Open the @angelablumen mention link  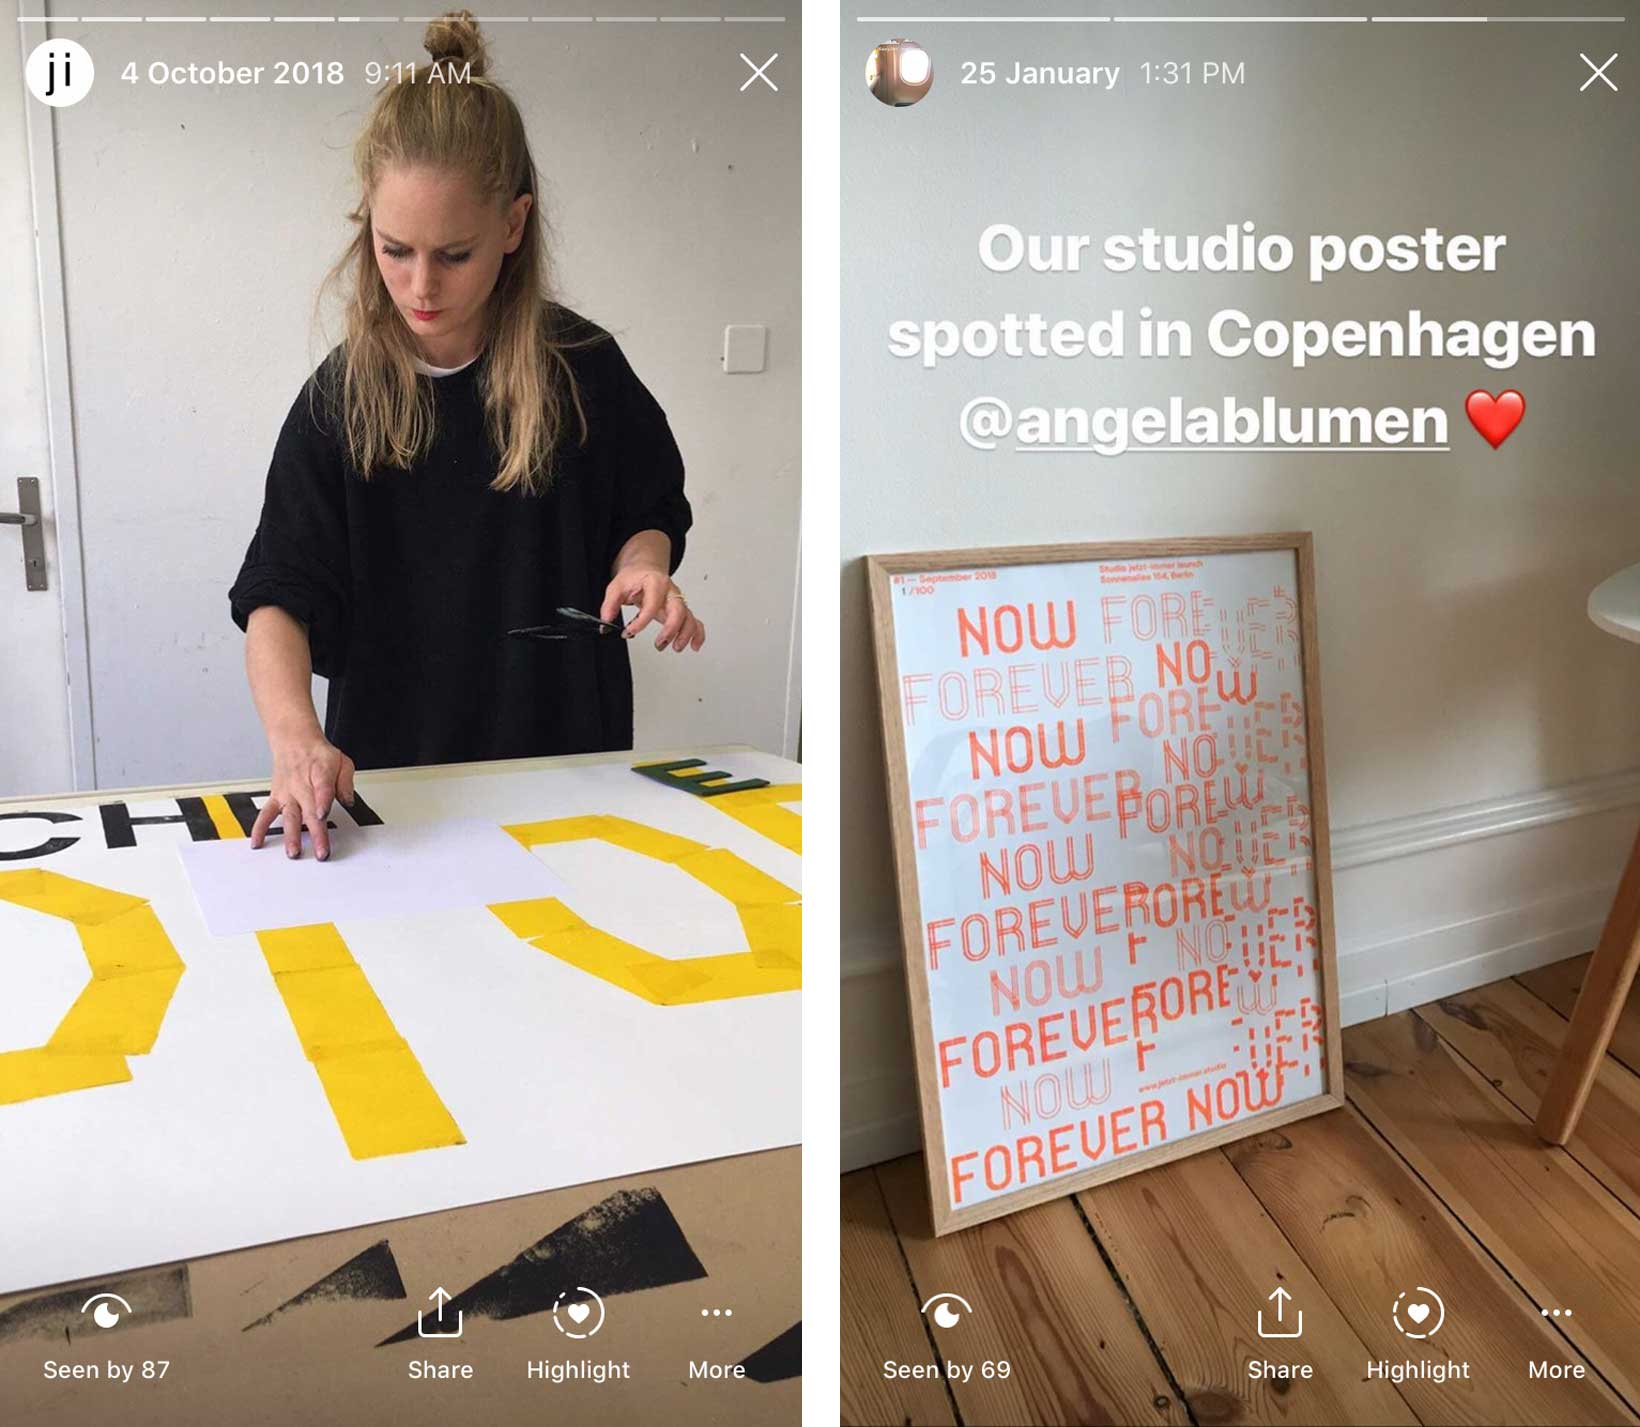1204,421
